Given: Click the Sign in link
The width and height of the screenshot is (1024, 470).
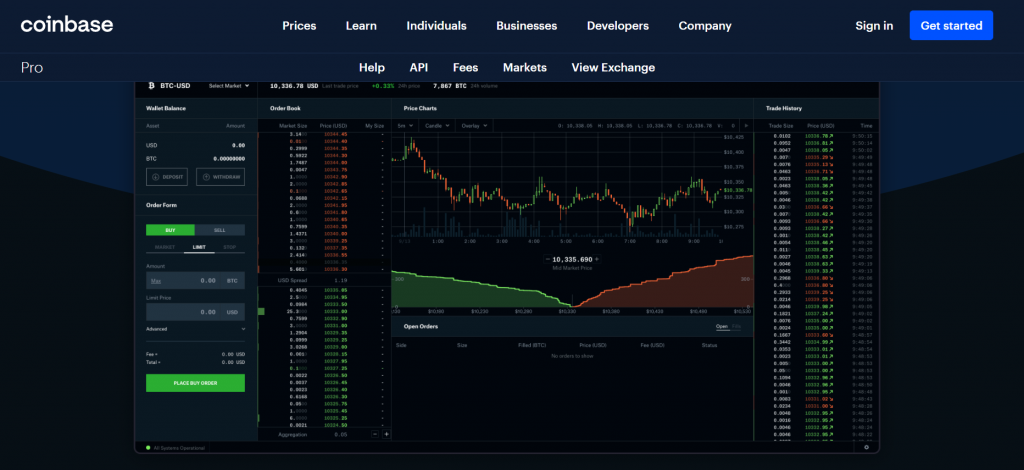Looking at the screenshot, I should coord(874,26).
